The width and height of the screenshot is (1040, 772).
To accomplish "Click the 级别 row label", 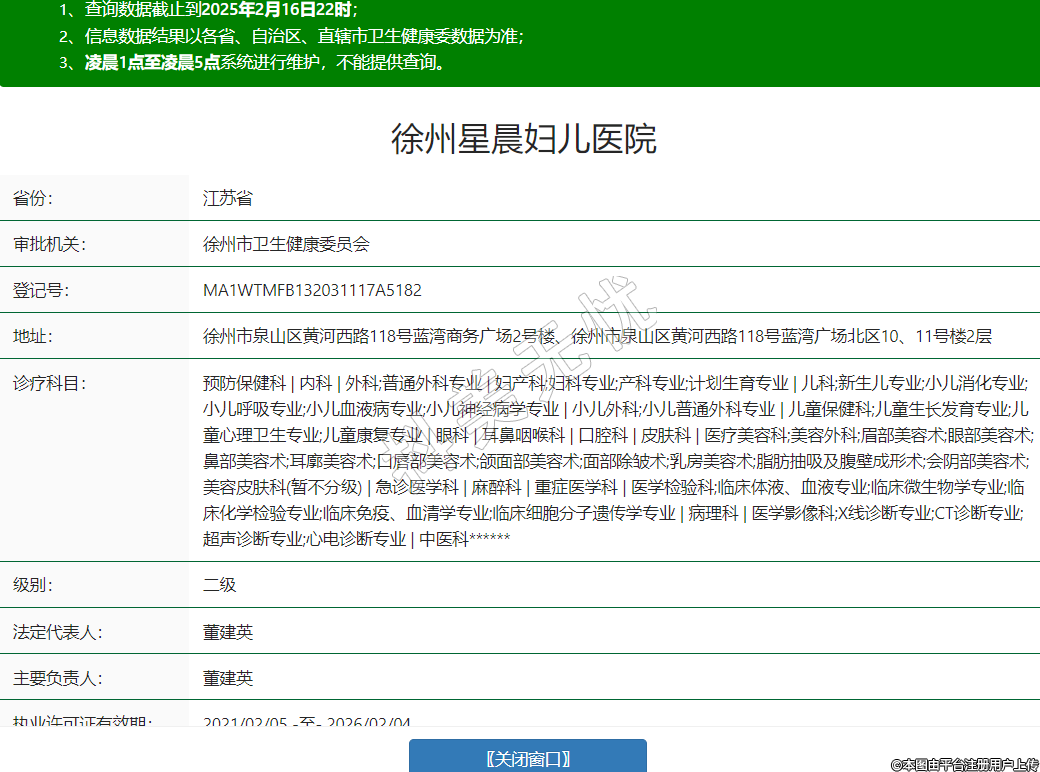I will click(x=32, y=585).
